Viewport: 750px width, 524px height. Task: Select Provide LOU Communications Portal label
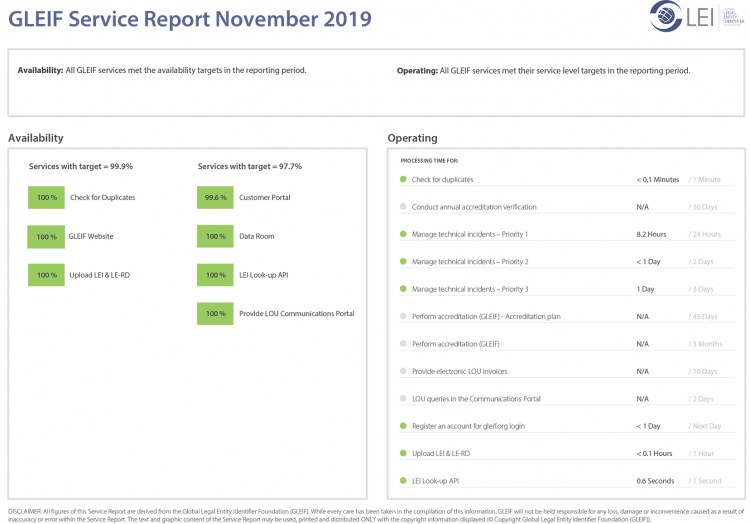pos(296,314)
